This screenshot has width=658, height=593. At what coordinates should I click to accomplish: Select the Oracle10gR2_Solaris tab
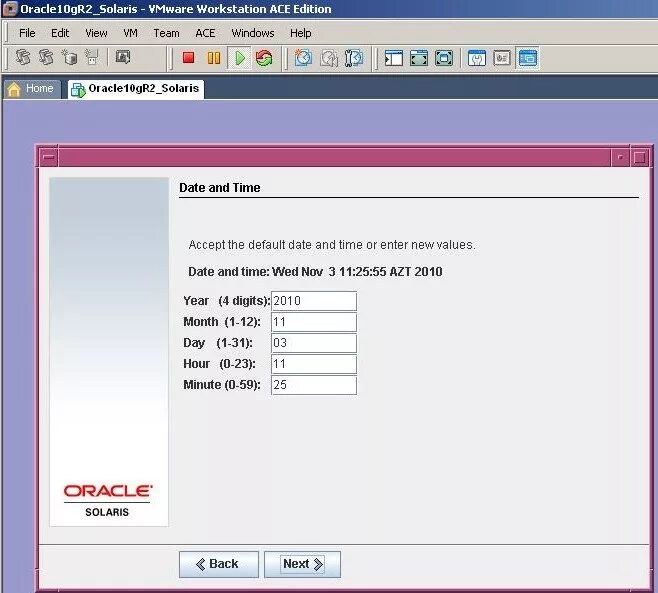[136, 89]
